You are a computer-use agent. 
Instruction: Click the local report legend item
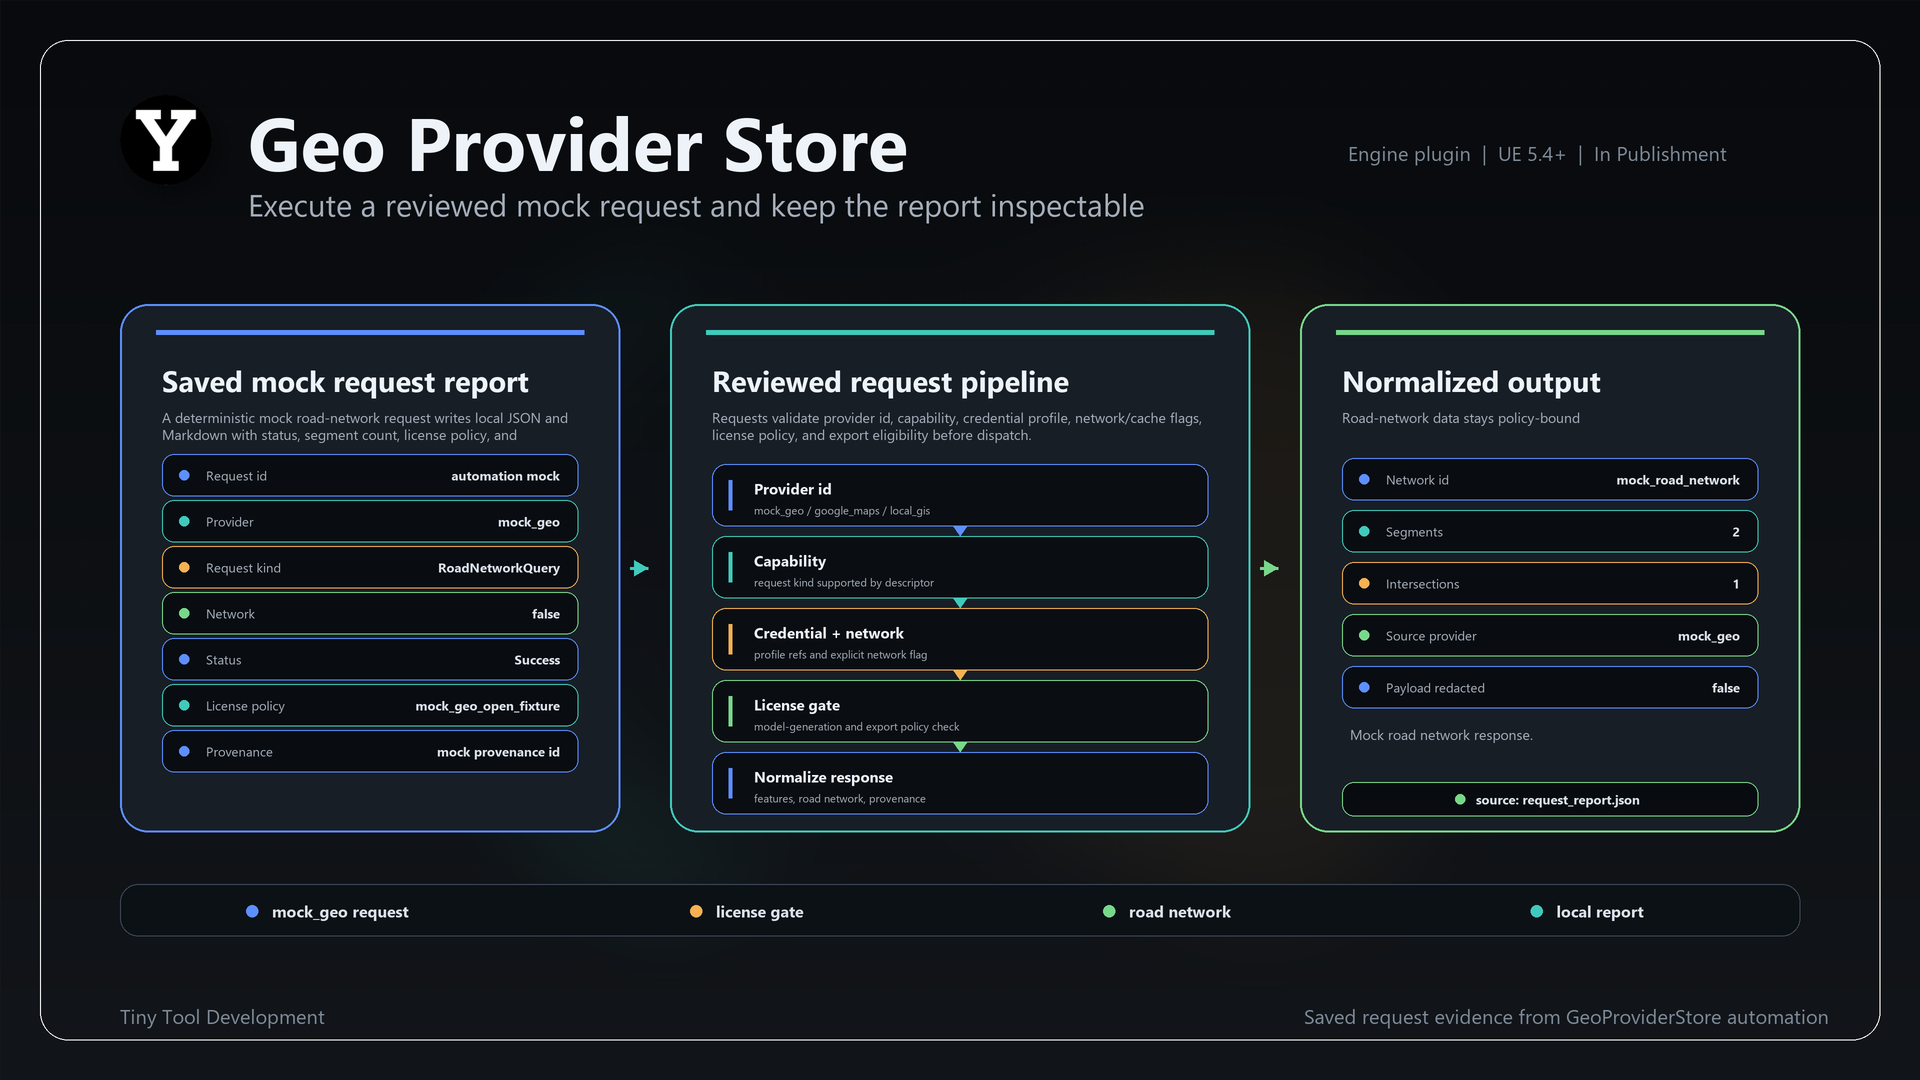1587,912
